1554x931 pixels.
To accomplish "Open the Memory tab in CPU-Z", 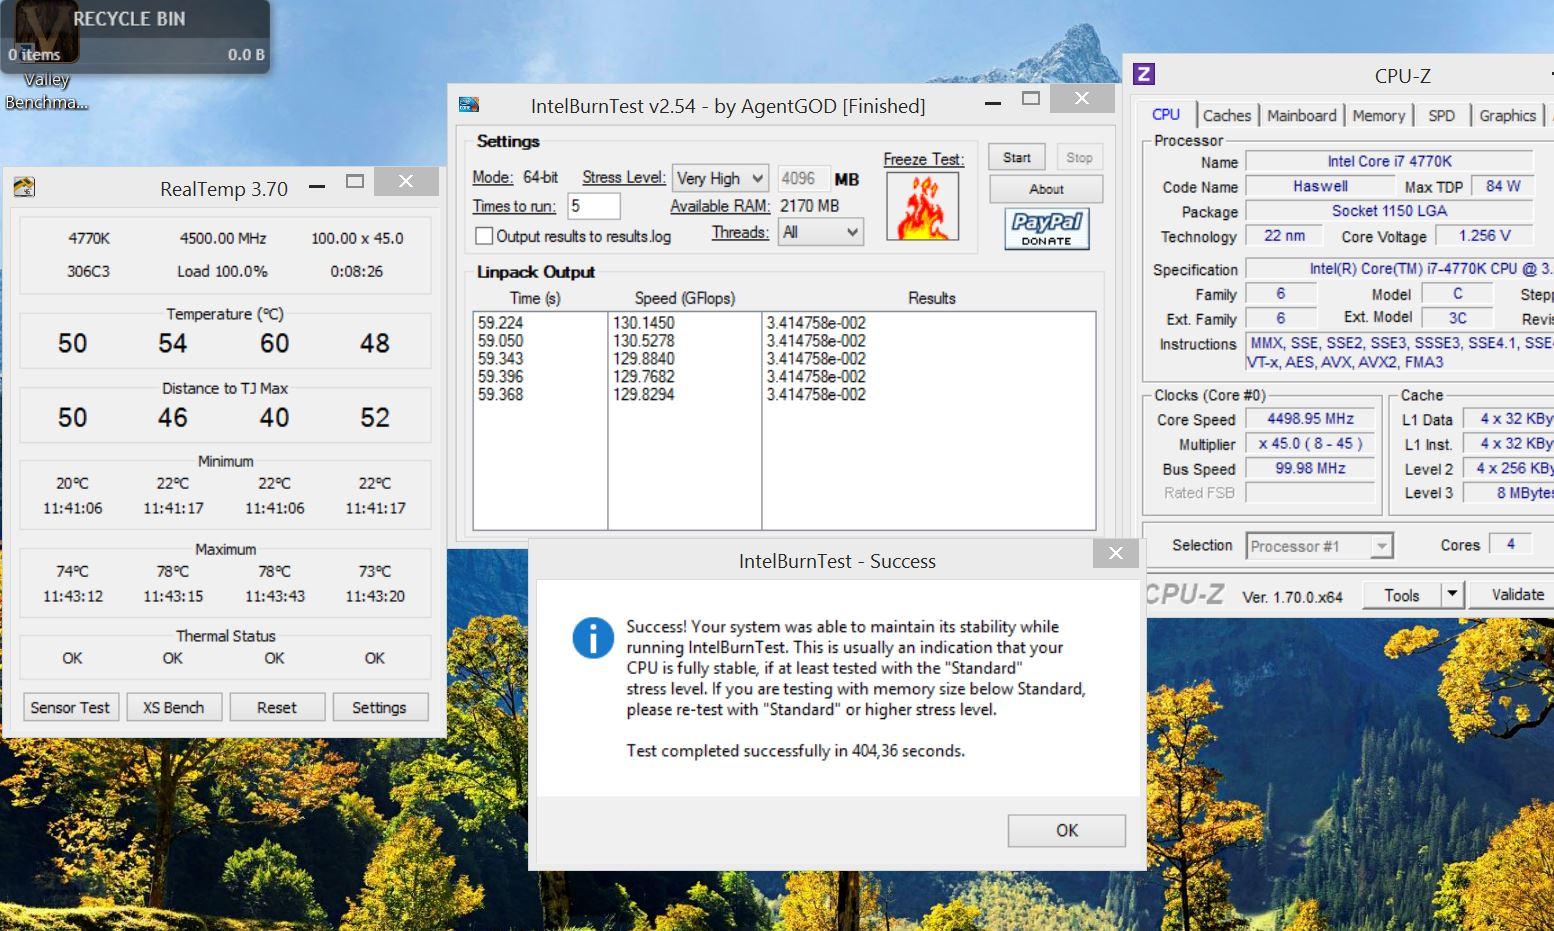I will pos(1379,116).
